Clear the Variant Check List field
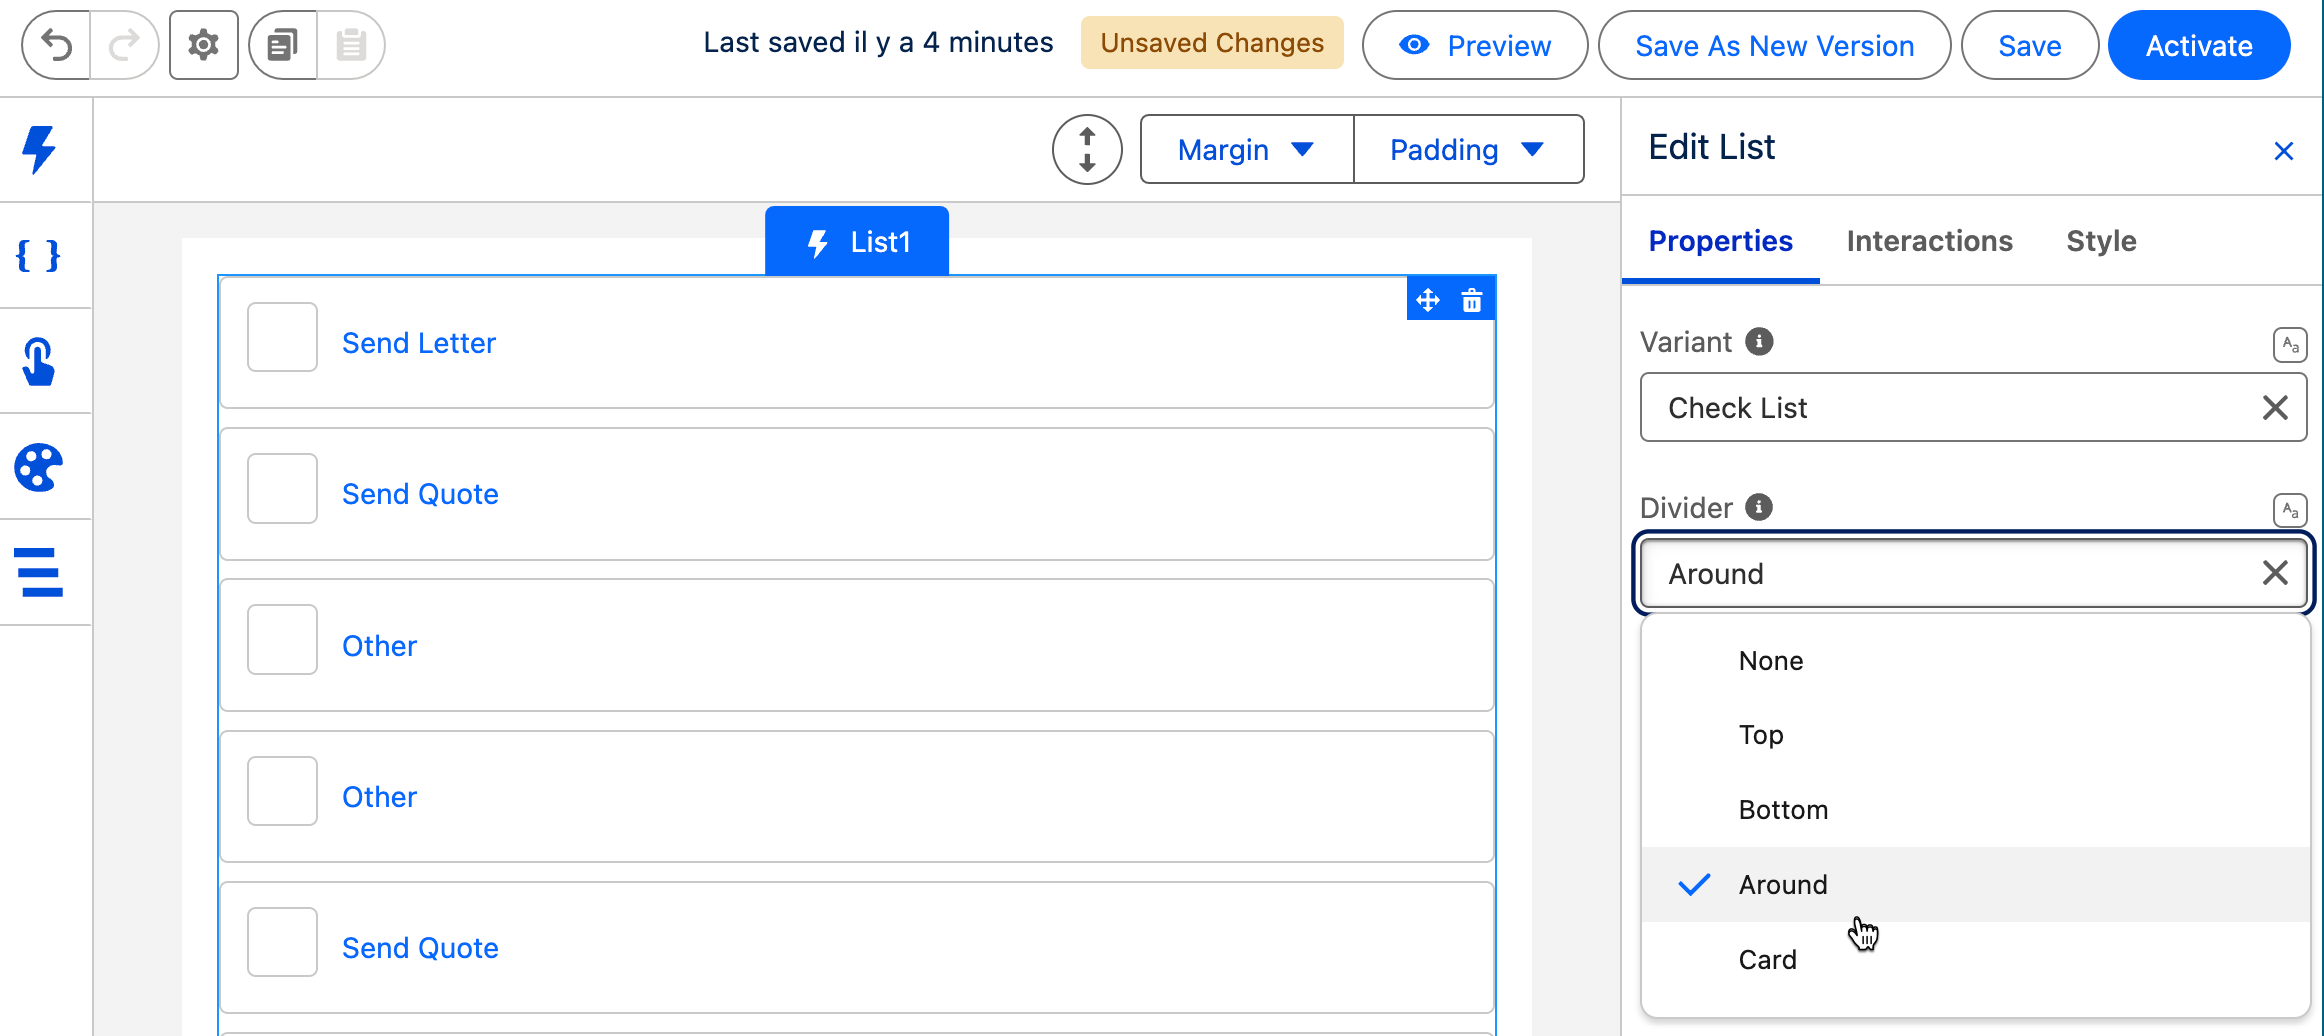2324x1036 pixels. coord(2275,408)
